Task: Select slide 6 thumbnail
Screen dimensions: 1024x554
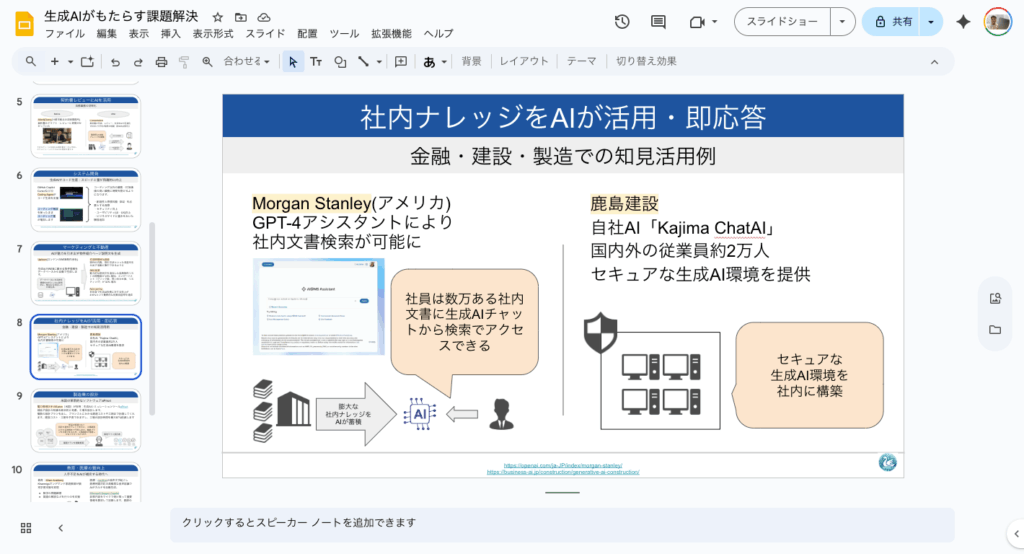Action: click(x=86, y=200)
